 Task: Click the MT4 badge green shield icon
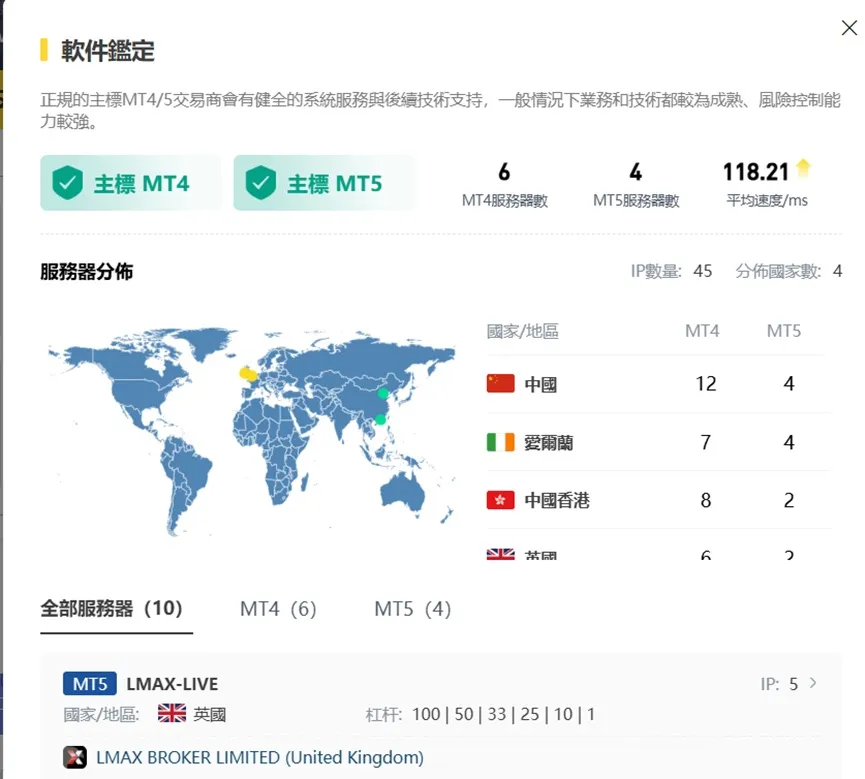67,183
